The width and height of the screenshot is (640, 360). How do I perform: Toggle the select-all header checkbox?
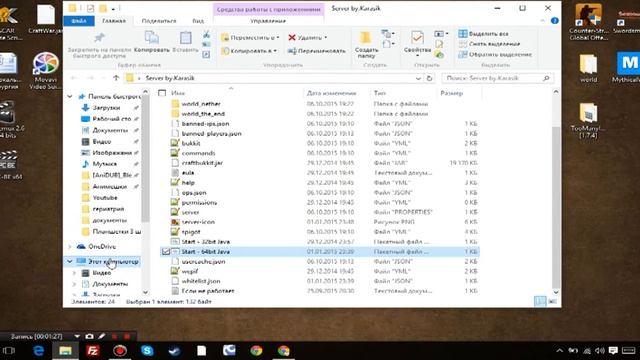(162, 93)
